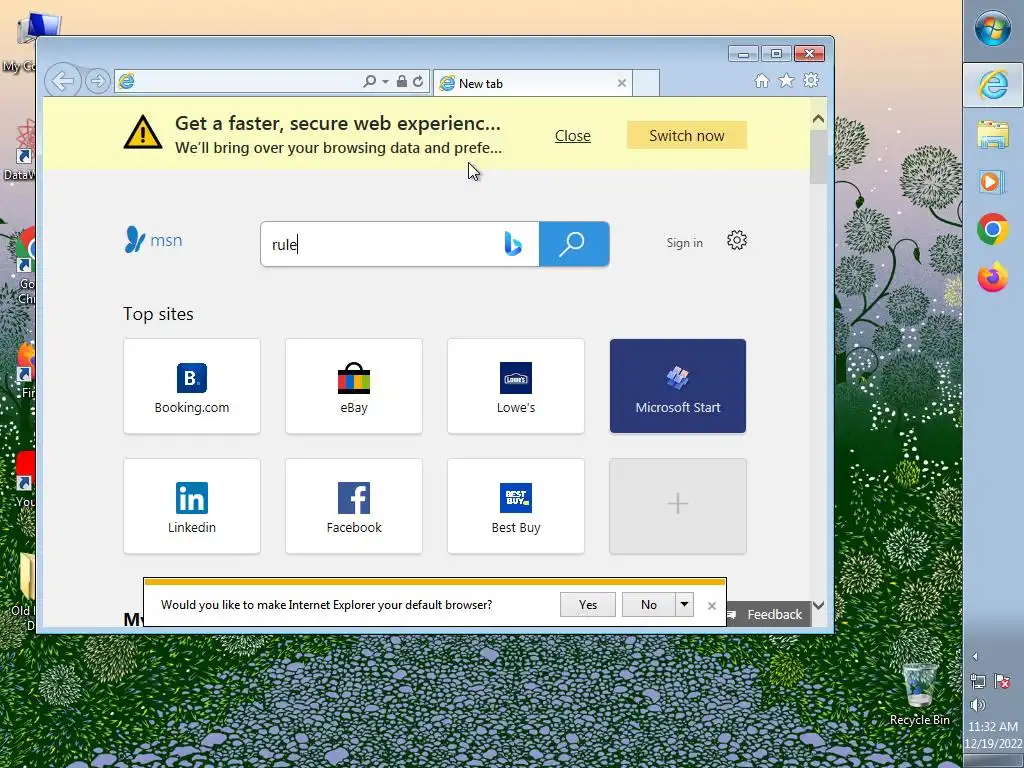Open the Recycle Bin desktop icon

pos(920,694)
